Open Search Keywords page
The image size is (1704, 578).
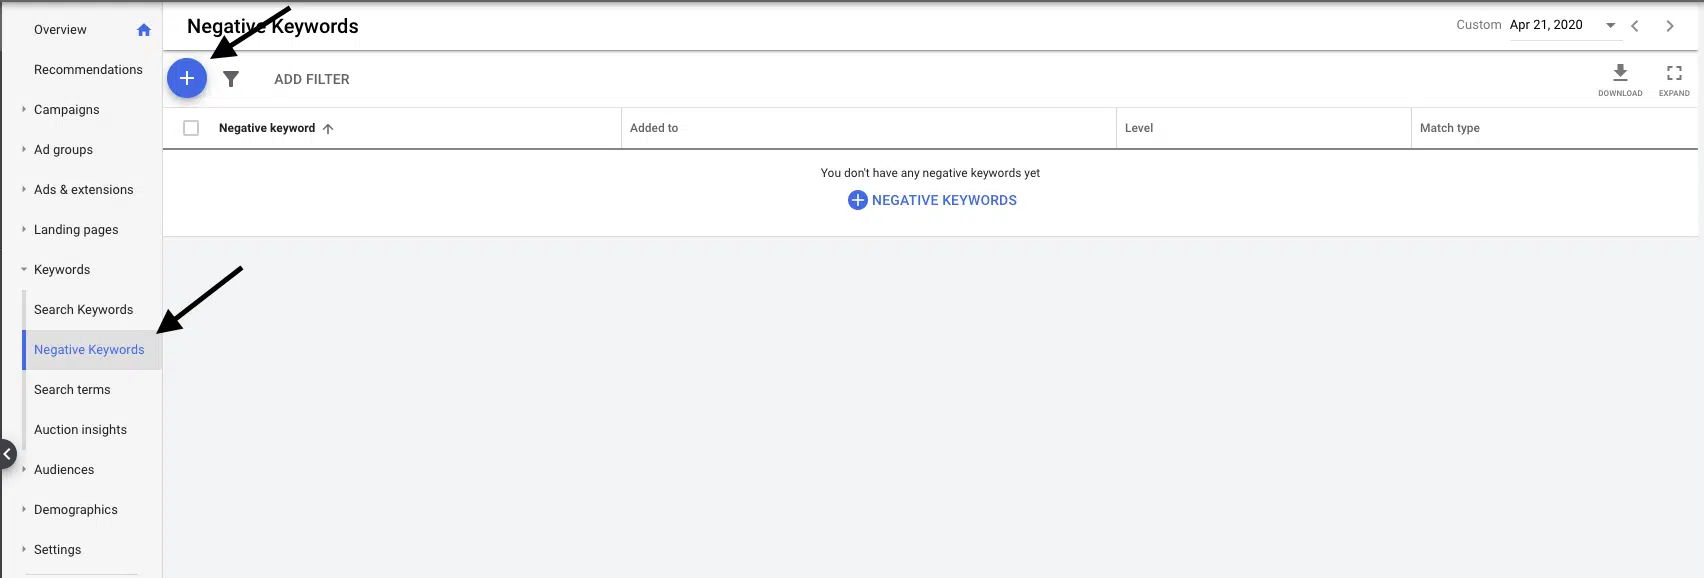(84, 310)
